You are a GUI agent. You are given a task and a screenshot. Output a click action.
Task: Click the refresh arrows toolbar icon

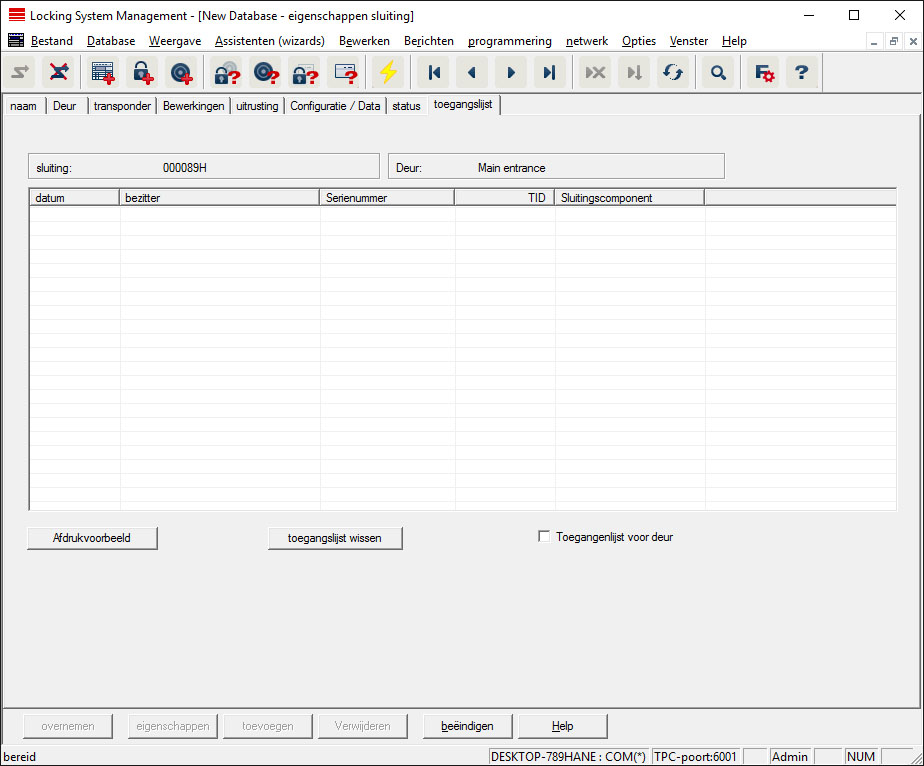tap(673, 73)
